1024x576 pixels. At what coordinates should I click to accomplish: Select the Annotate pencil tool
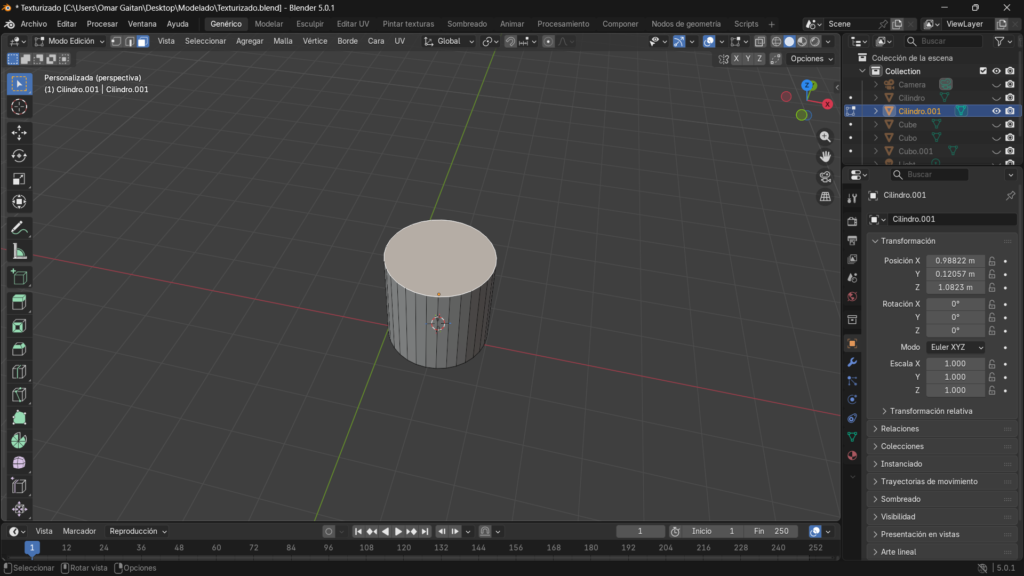click(19, 228)
